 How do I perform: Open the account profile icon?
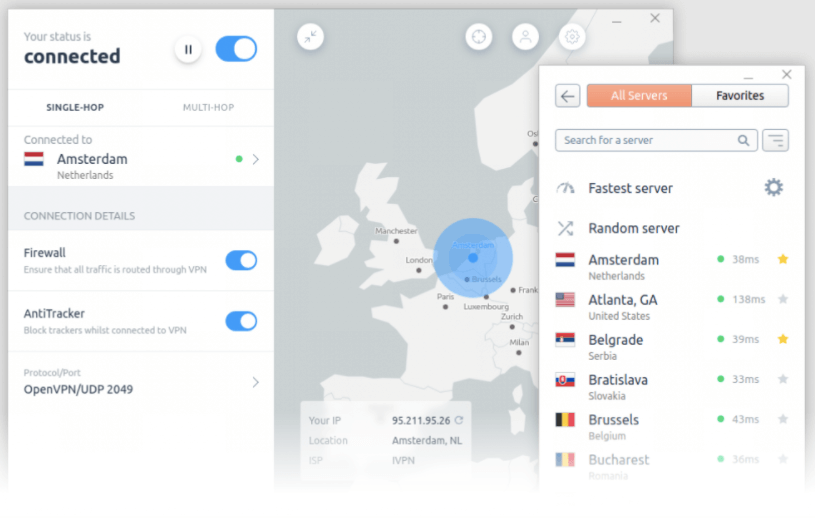525,37
